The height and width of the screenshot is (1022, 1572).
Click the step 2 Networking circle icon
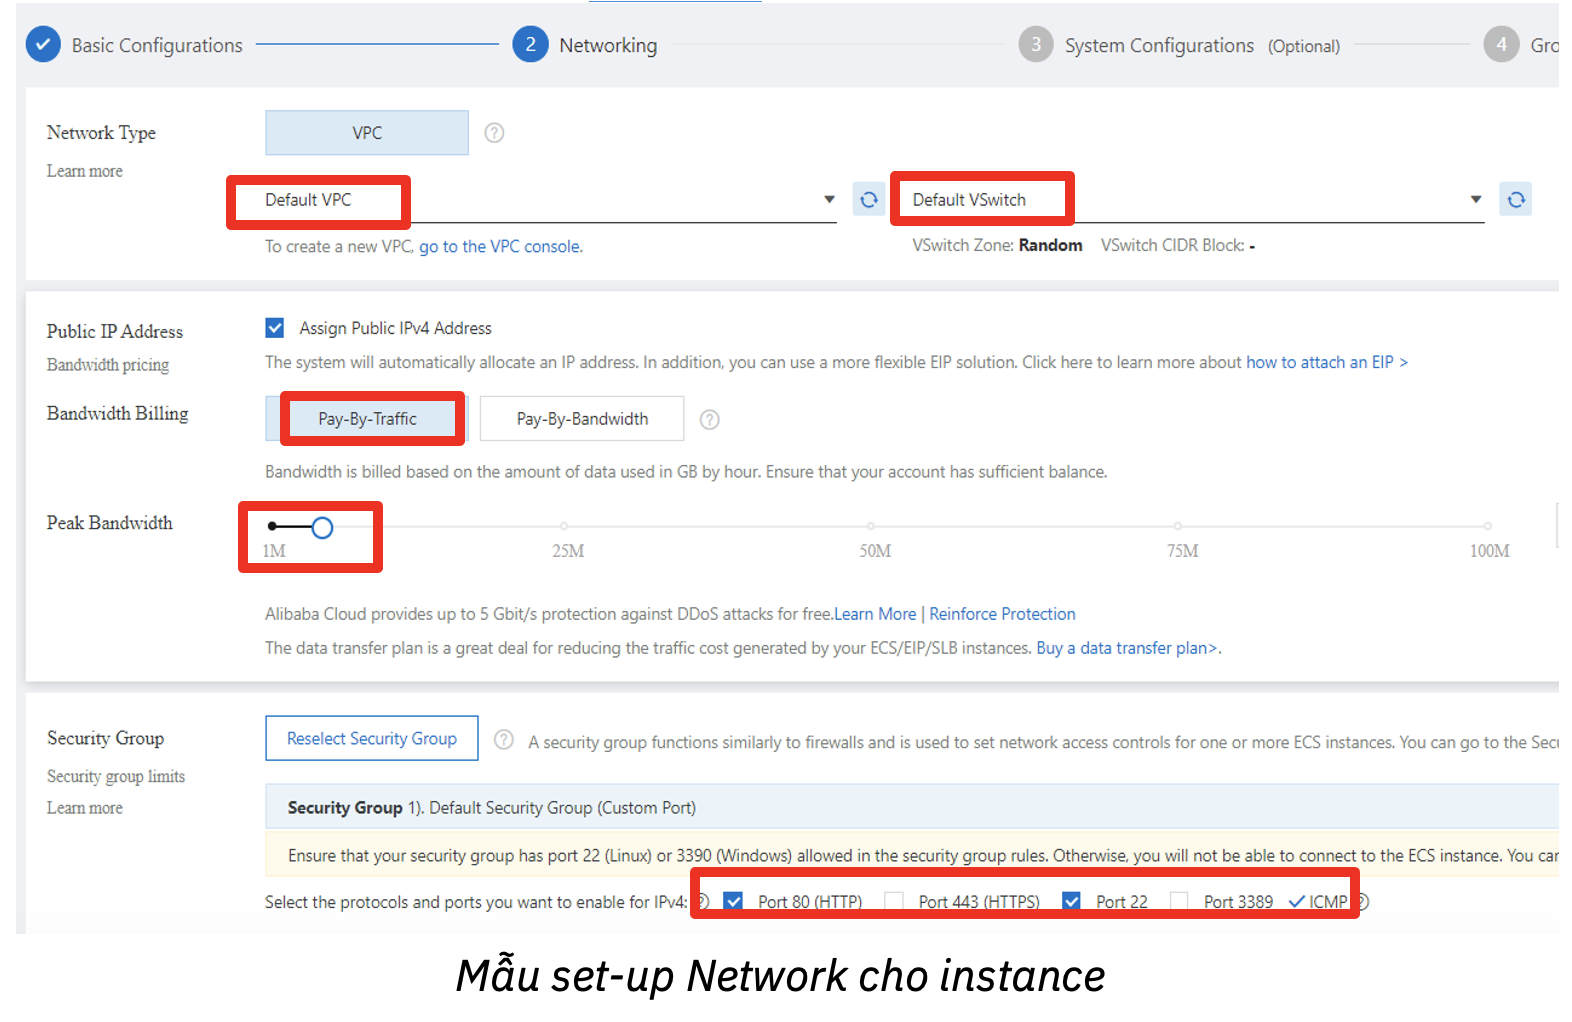click(530, 45)
